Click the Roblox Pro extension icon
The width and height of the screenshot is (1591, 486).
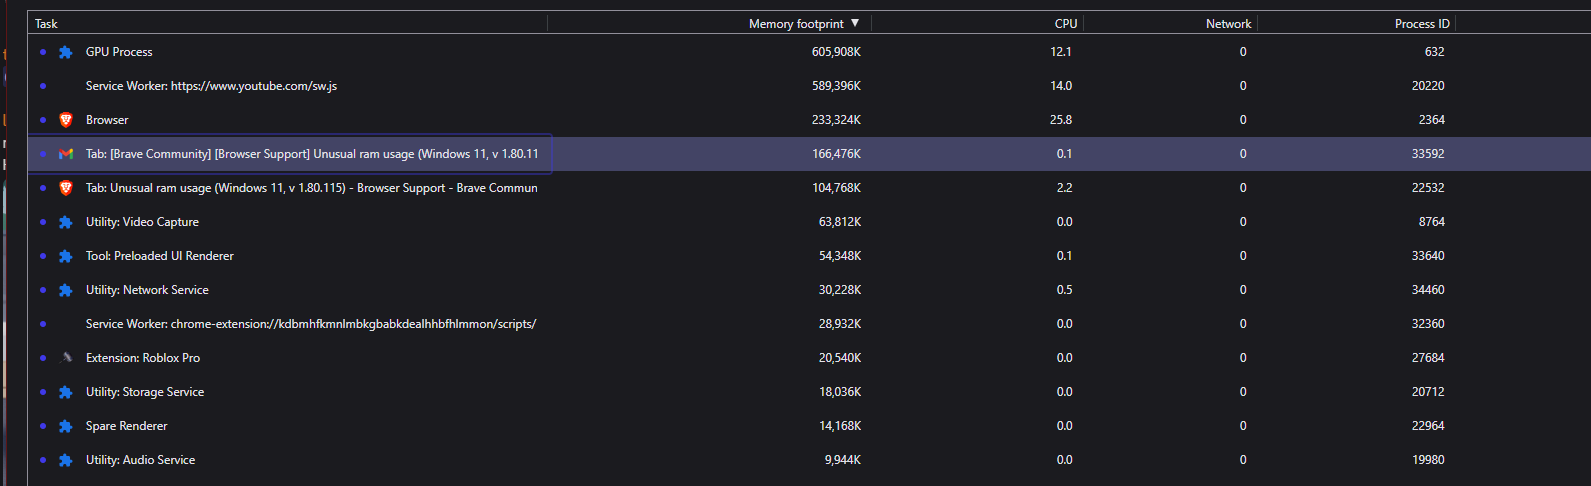point(66,358)
